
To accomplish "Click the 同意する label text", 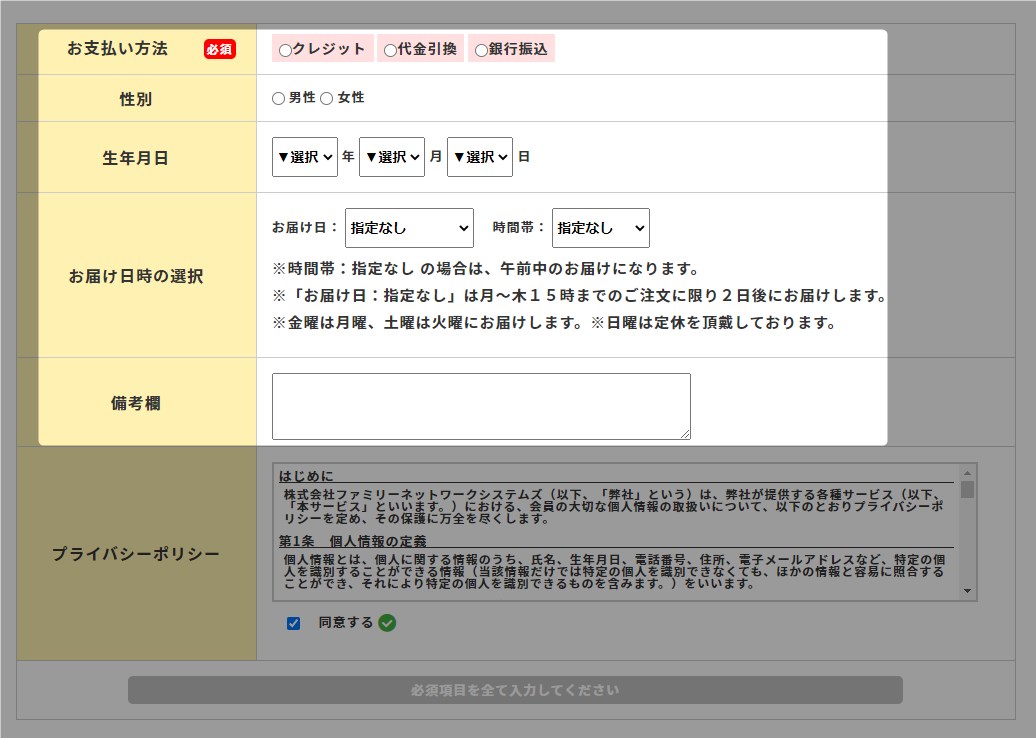I will tap(346, 622).
